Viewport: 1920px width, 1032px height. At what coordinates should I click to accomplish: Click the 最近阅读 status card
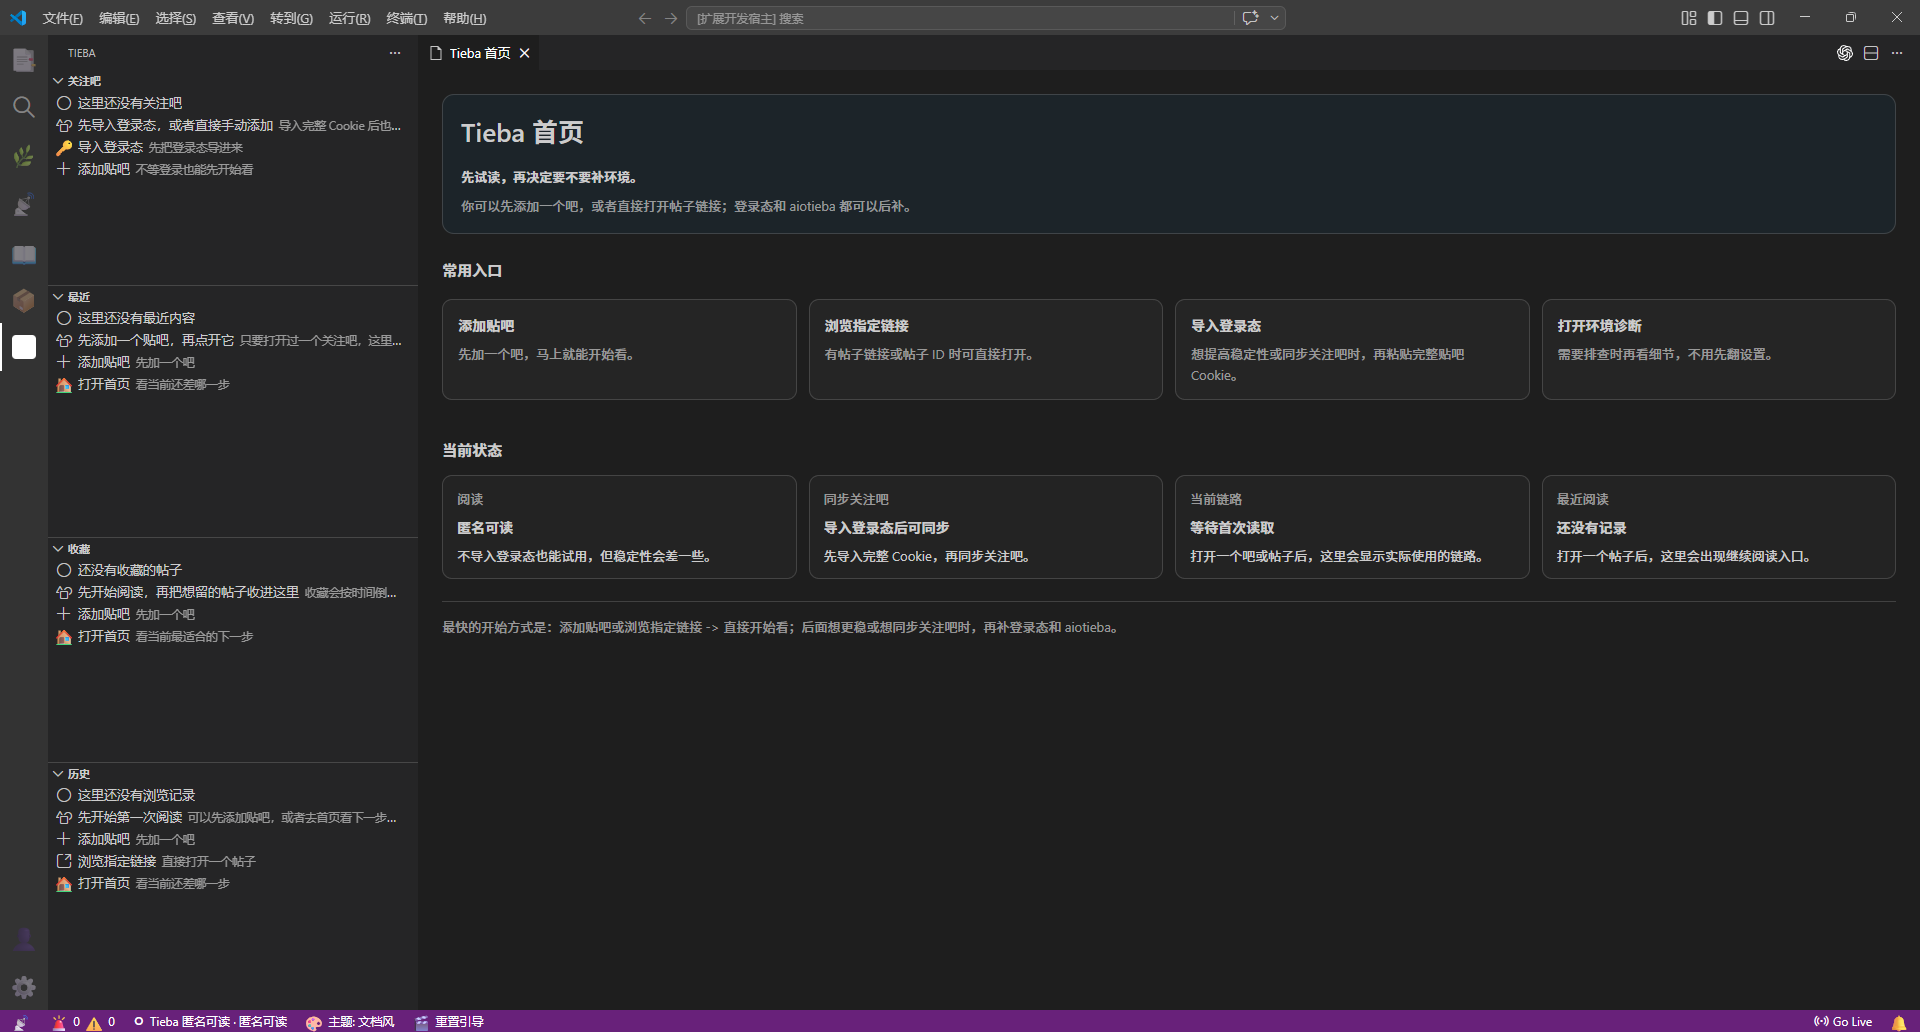point(1718,527)
